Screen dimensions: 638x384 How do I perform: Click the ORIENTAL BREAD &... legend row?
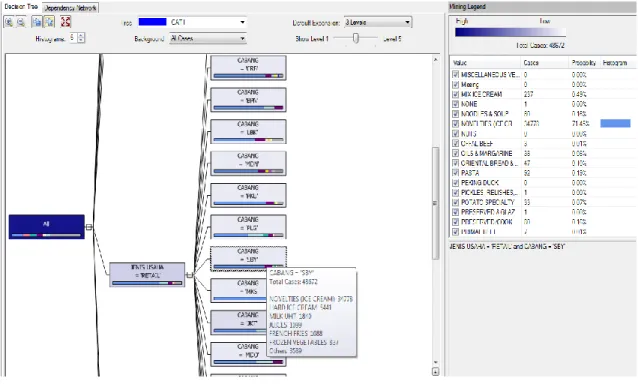coord(542,163)
